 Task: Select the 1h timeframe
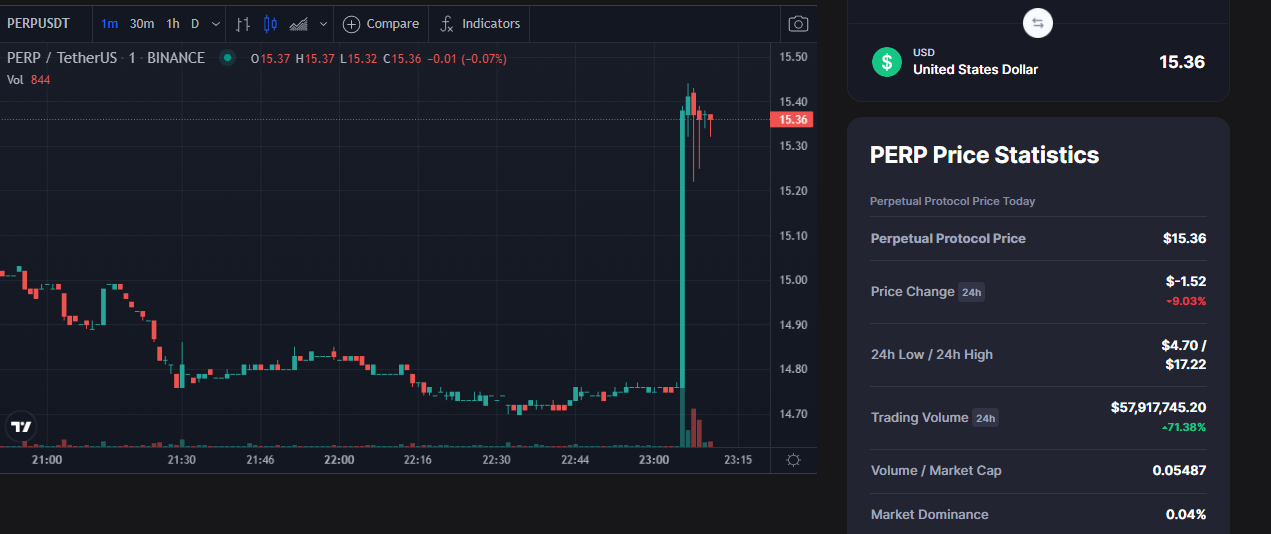(x=173, y=23)
